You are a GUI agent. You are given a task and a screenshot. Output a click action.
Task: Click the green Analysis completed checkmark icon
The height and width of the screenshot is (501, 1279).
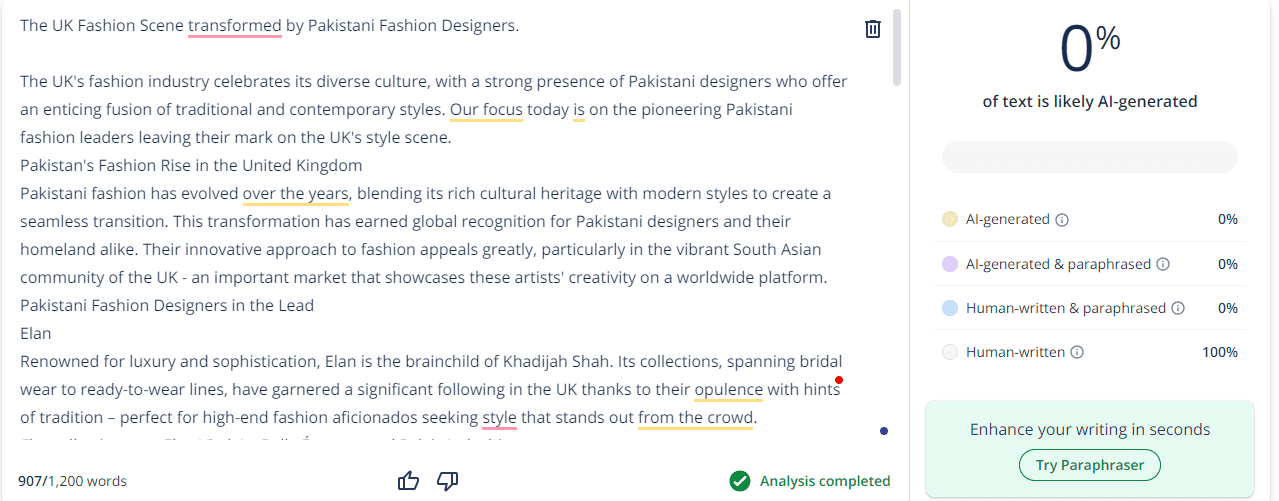click(x=740, y=481)
